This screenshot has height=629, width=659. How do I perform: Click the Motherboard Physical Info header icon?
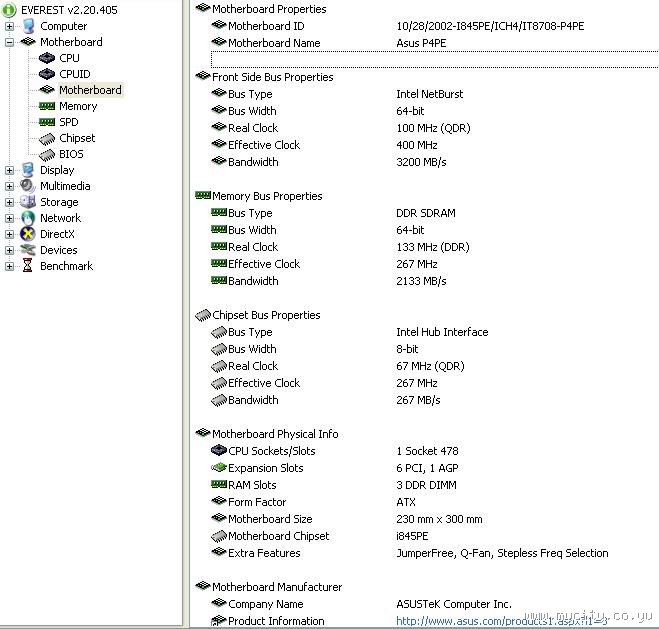(x=203, y=432)
